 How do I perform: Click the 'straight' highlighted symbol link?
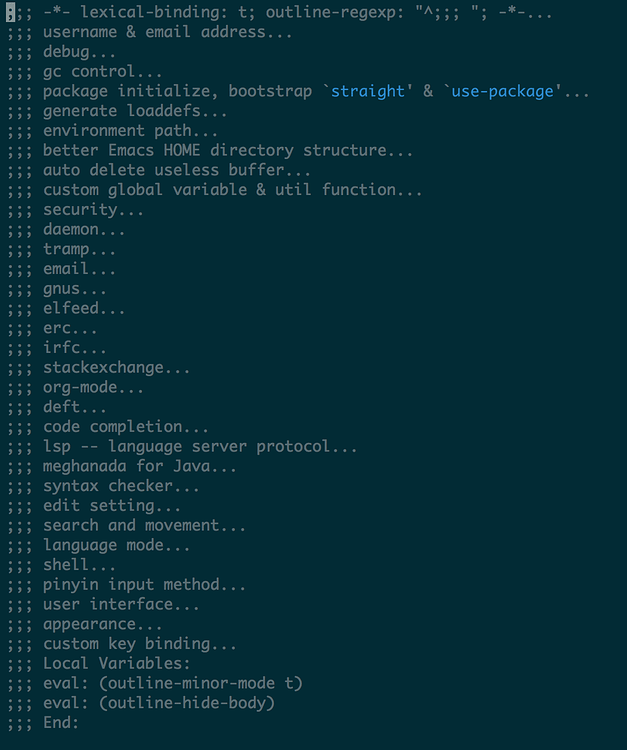click(367, 91)
